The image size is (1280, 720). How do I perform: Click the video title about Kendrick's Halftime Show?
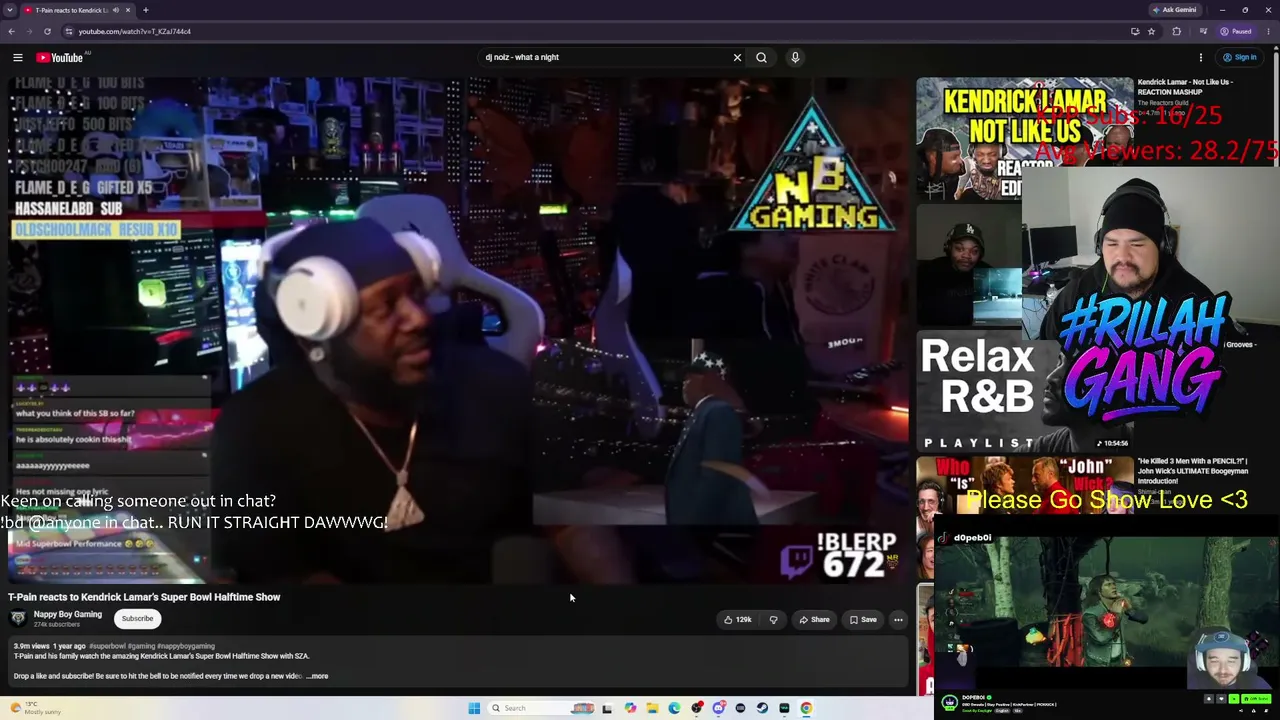144,597
